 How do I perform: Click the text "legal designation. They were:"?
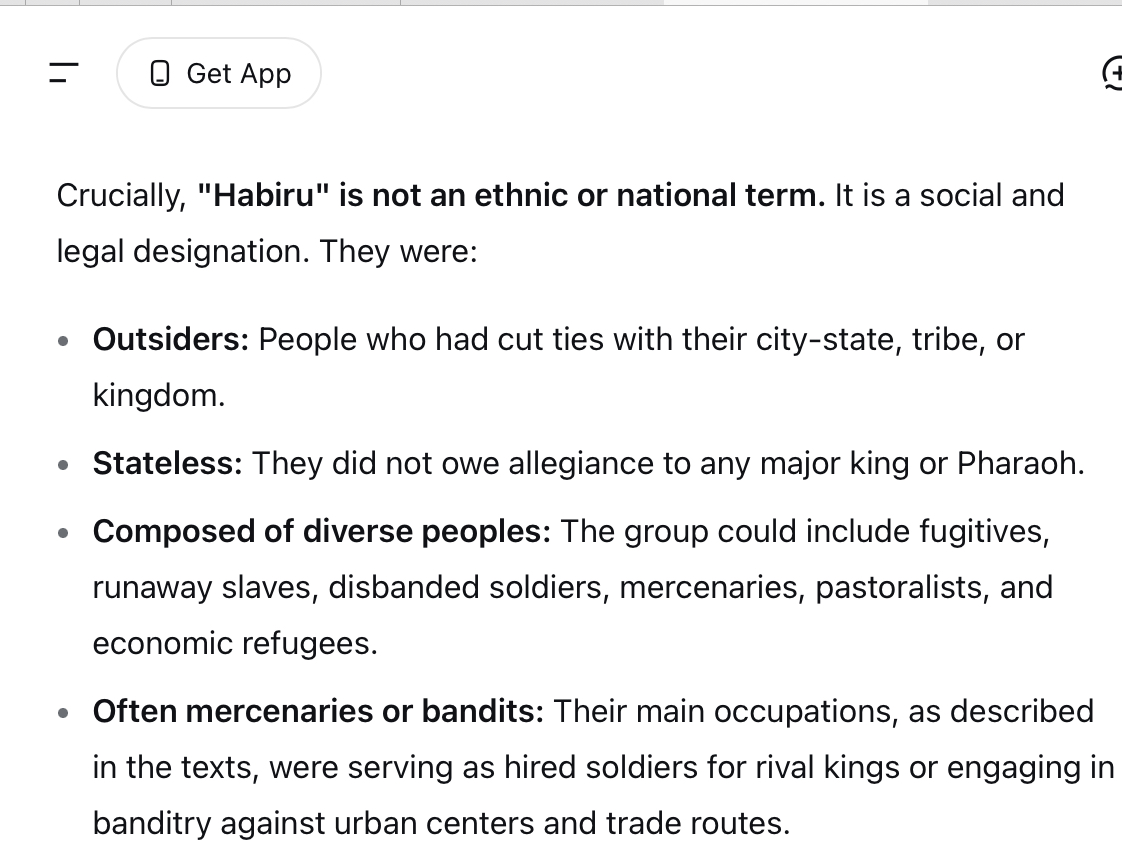point(267,252)
